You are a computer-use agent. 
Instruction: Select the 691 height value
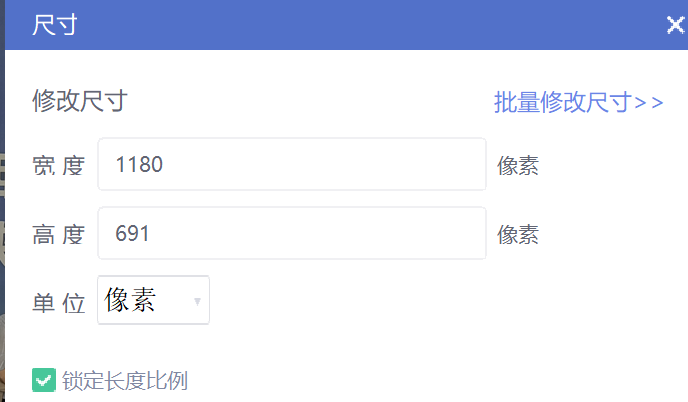point(133,233)
